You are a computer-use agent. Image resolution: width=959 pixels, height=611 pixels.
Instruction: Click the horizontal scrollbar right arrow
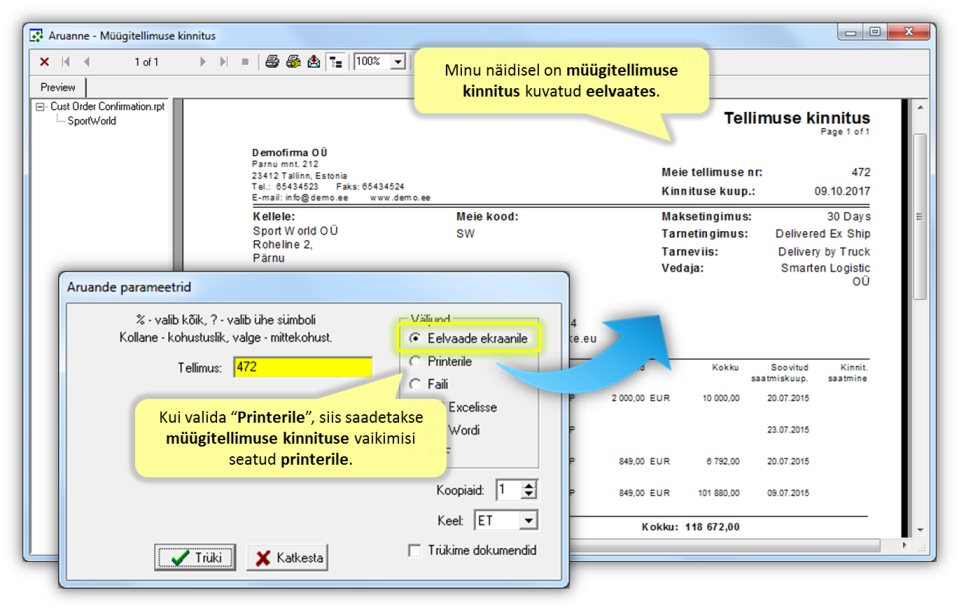[x=904, y=545]
